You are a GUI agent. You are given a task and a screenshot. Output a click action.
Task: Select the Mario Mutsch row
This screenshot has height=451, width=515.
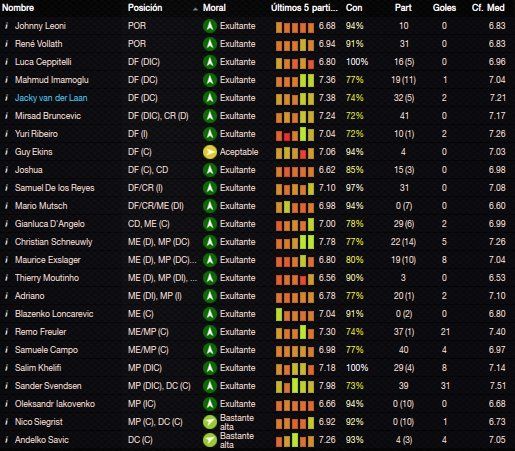click(x=257, y=206)
